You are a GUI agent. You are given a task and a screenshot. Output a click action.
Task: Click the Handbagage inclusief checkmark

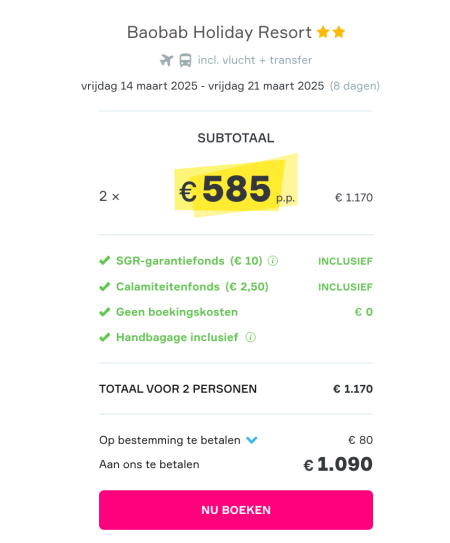105,337
